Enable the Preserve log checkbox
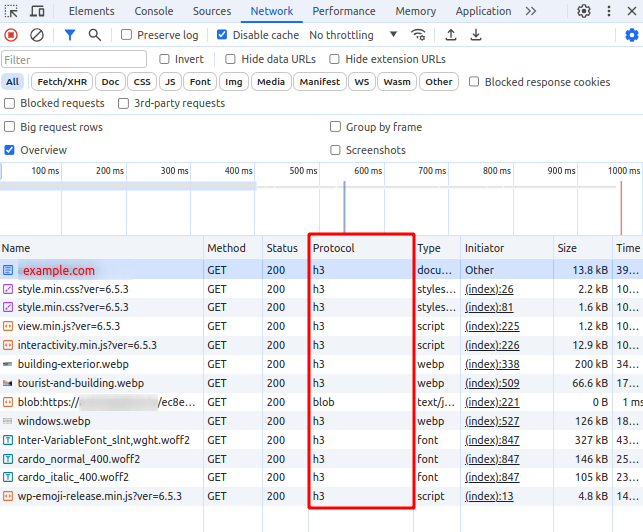The image size is (643, 532). (127, 35)
